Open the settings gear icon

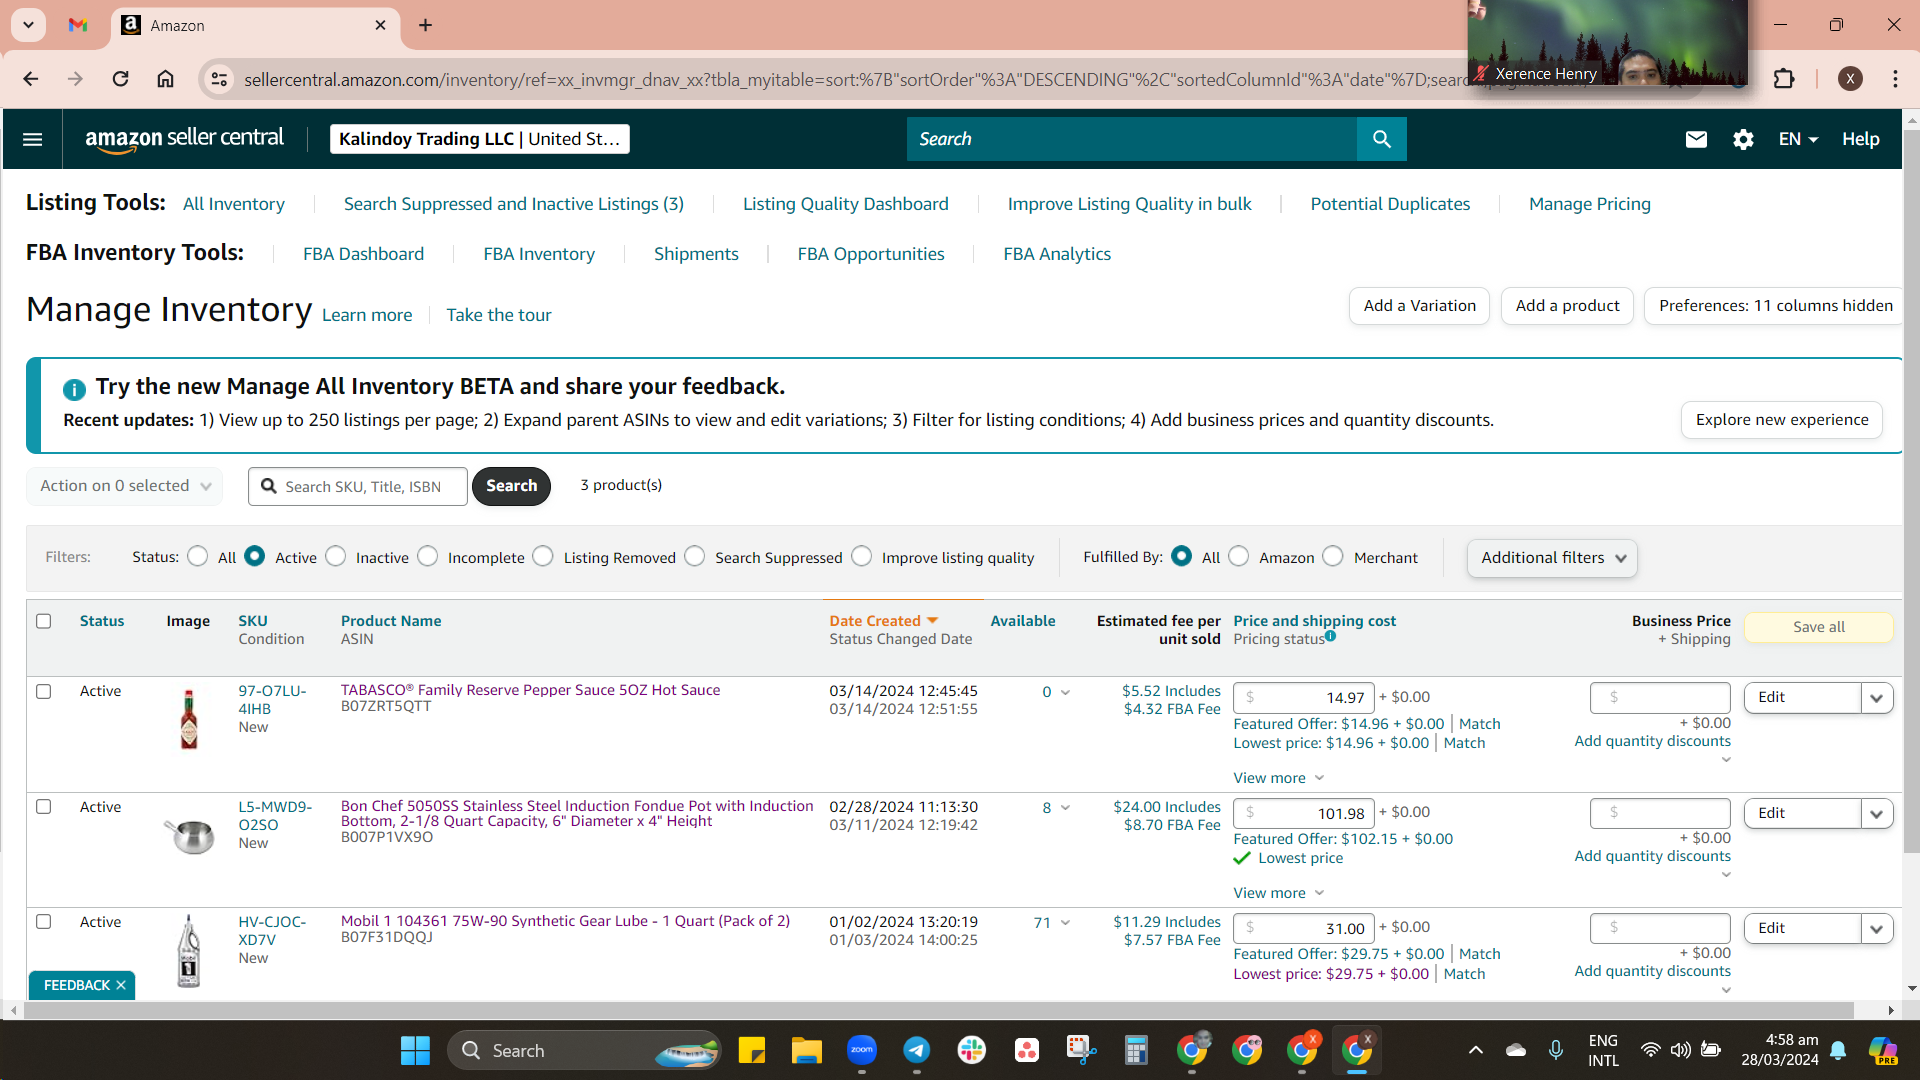pyautogui.click(x=1743, y=139)
